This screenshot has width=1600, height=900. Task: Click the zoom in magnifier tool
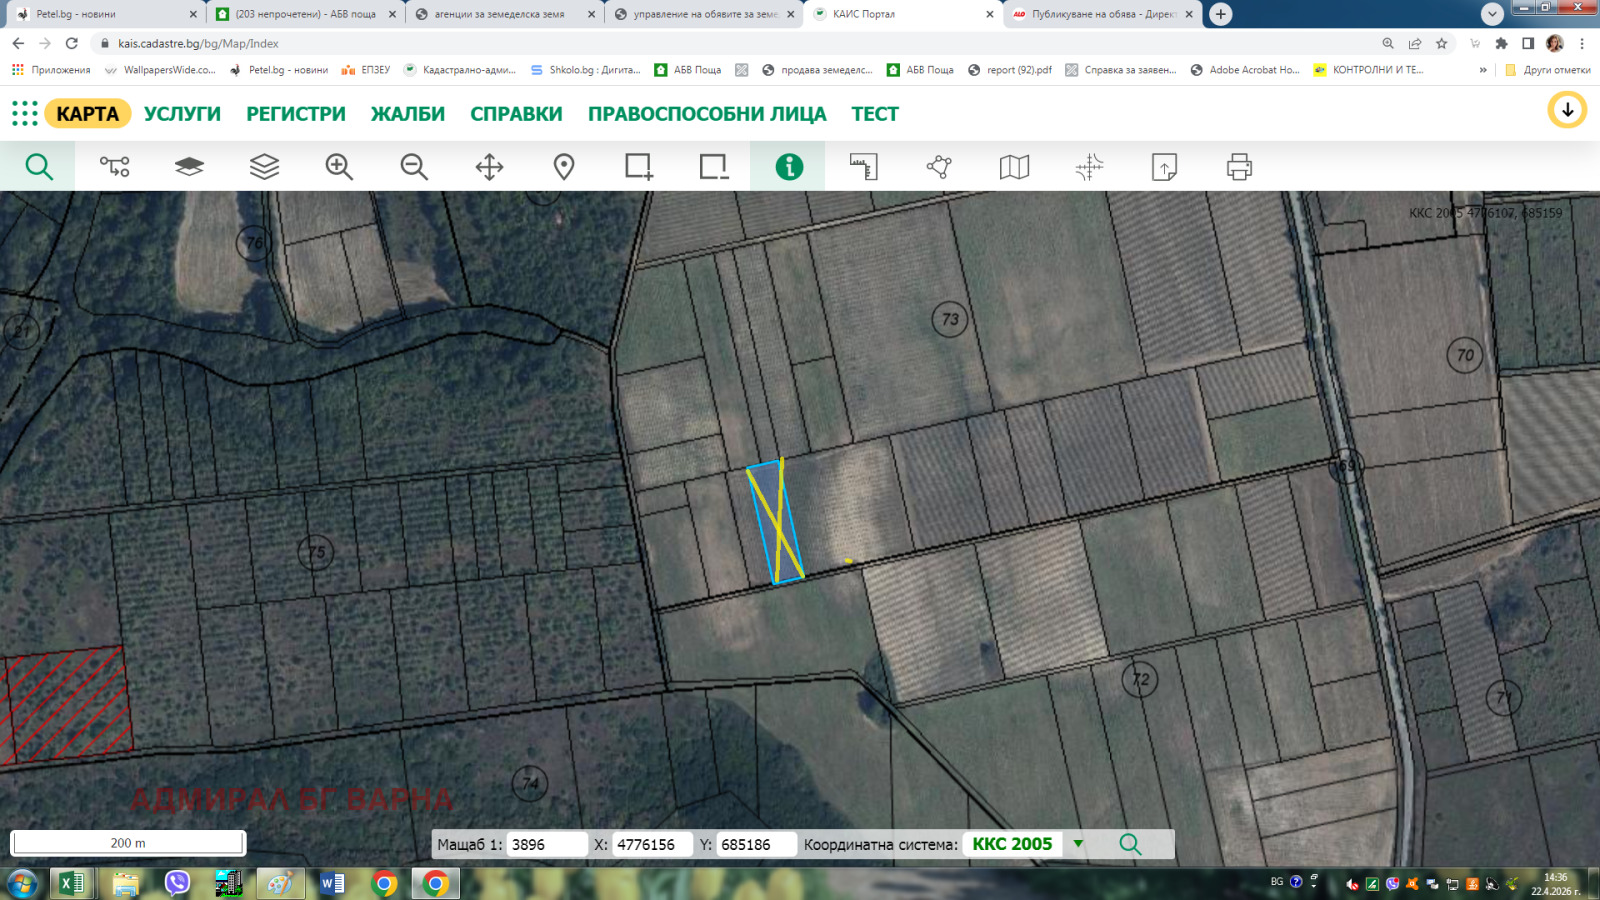[x=339, y=166]
